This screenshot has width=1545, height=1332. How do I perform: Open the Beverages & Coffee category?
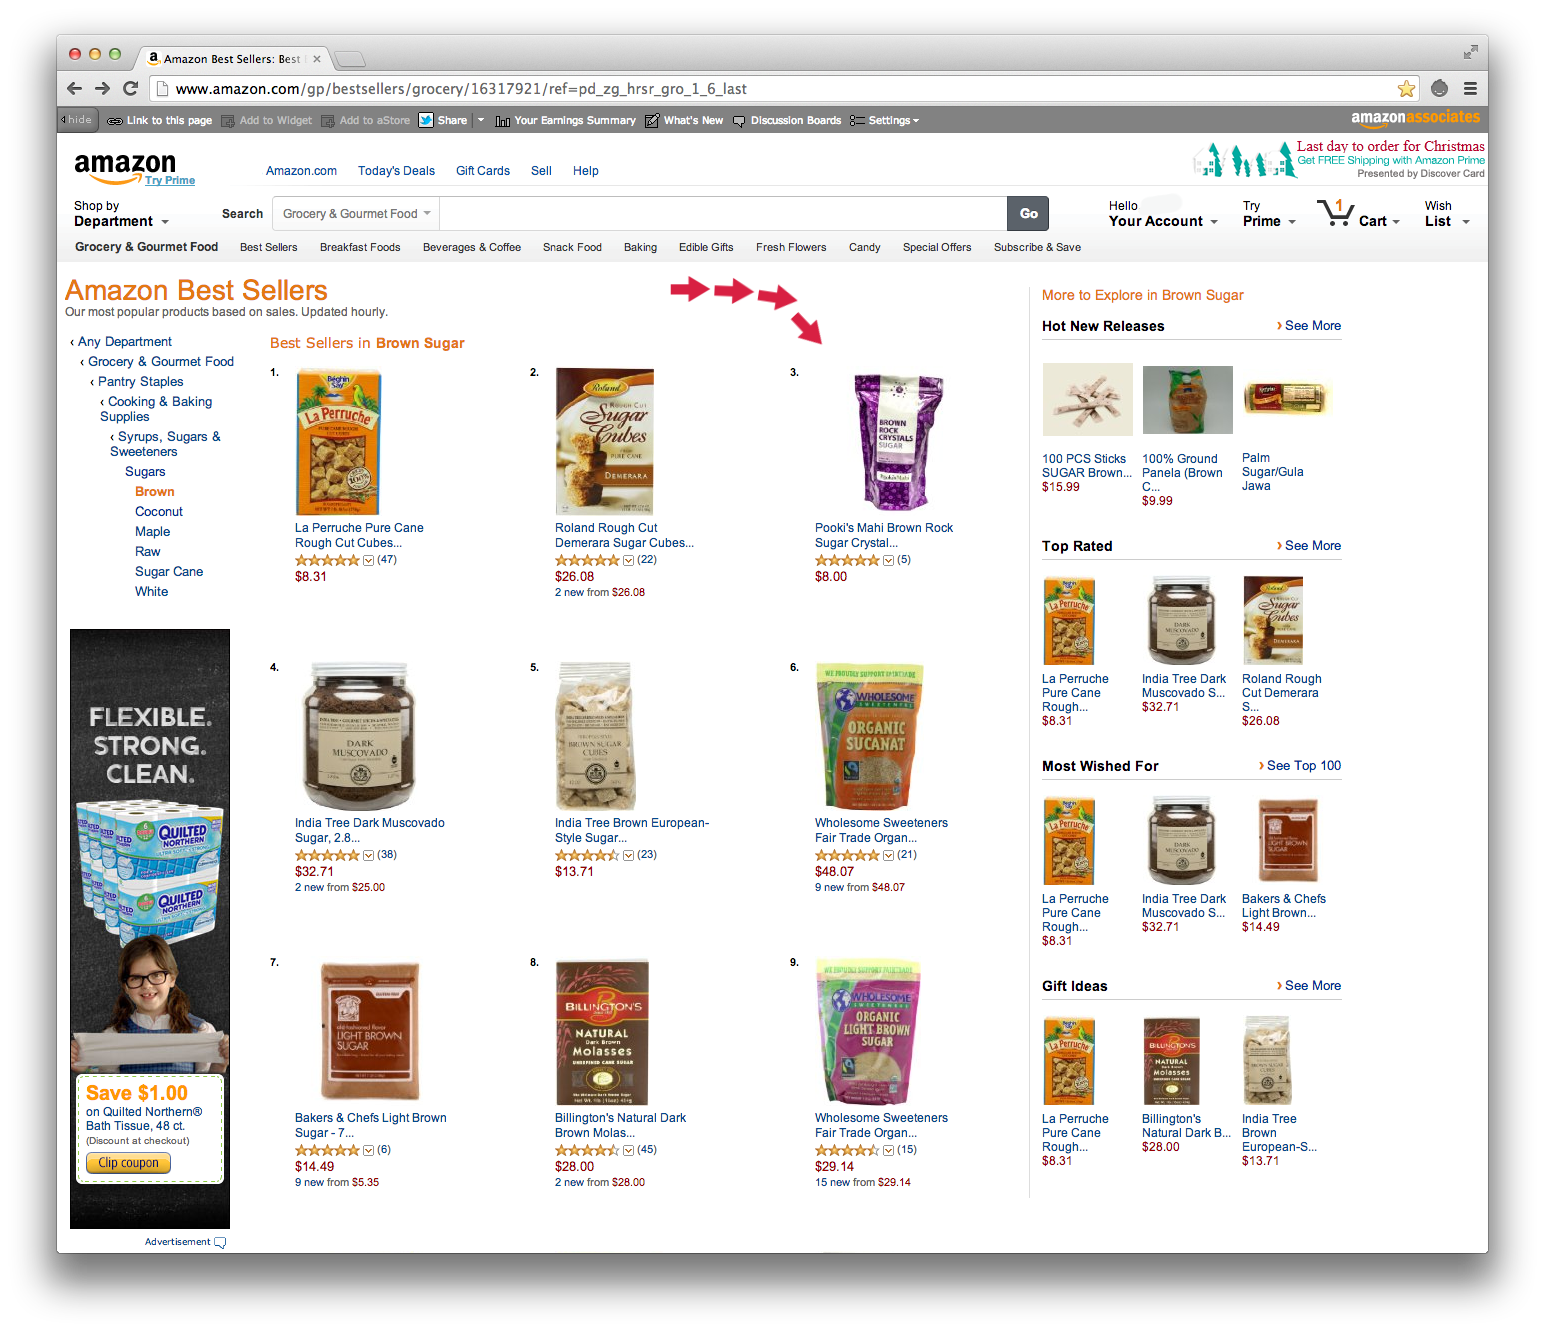click(472, 247)
